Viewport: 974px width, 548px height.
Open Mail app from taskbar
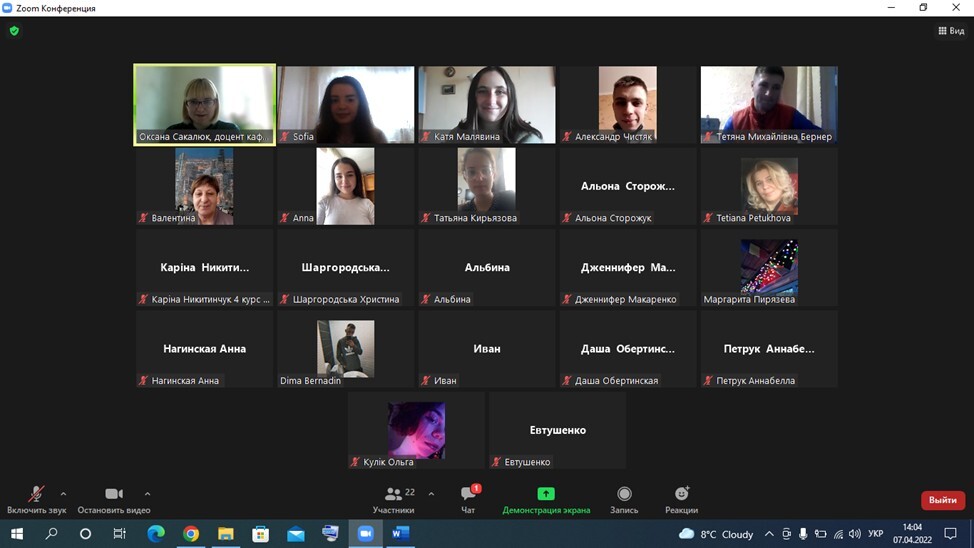tap(296, 534)
